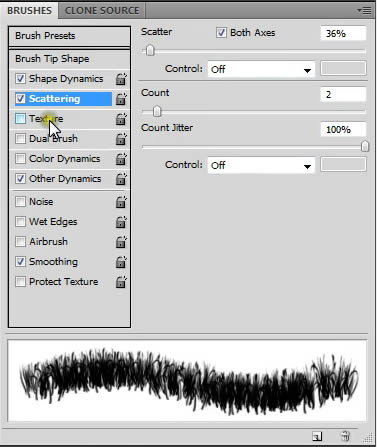The height and width of the screenshot is (447, 377).
Task: Enable the Texture checkbox
Action: pos(20,118)
